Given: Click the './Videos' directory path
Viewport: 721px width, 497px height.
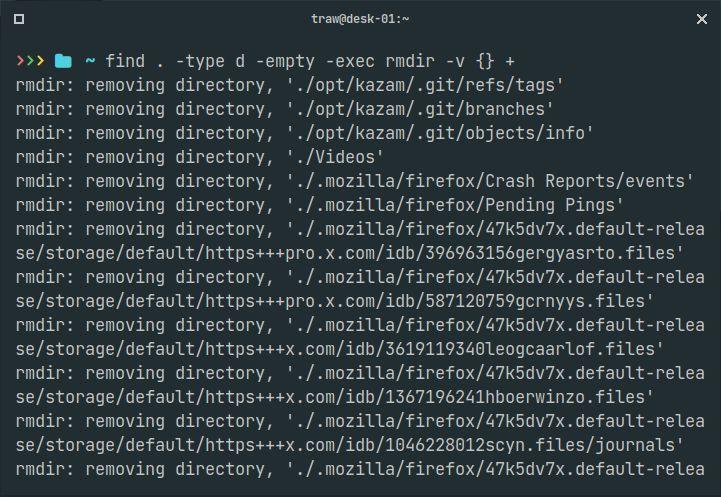Looking at the screenshot, I should click(x=336, y=157).
